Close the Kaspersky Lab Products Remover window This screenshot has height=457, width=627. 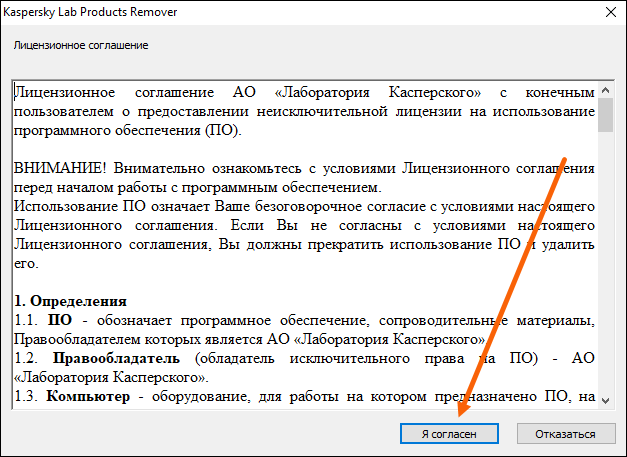[x=611, y=12]
